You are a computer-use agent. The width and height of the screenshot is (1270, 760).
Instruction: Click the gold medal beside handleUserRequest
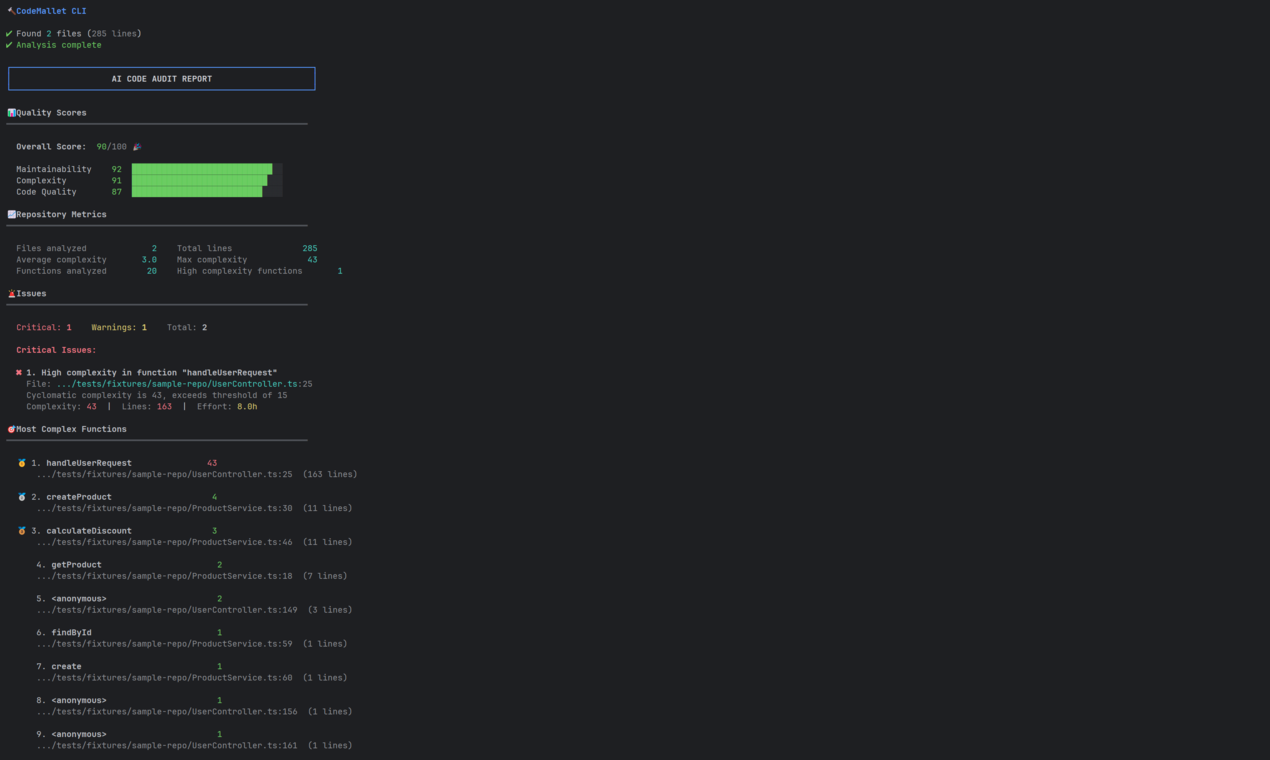pyautogui.click(x=20, y=462)
